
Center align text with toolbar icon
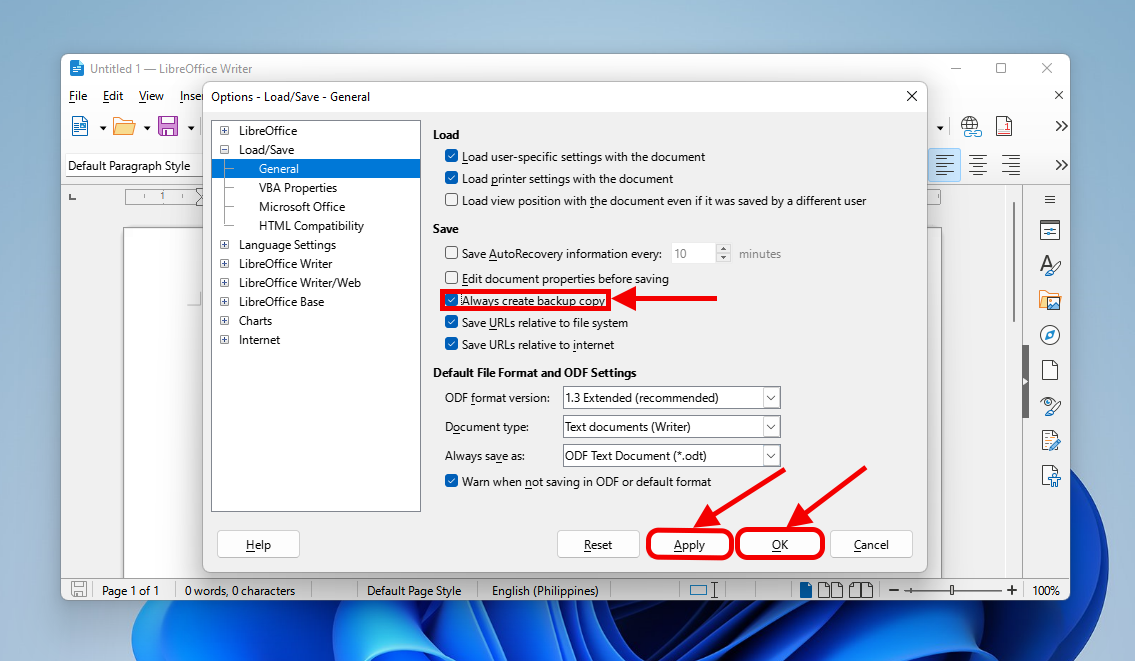[x=977, y=165]
